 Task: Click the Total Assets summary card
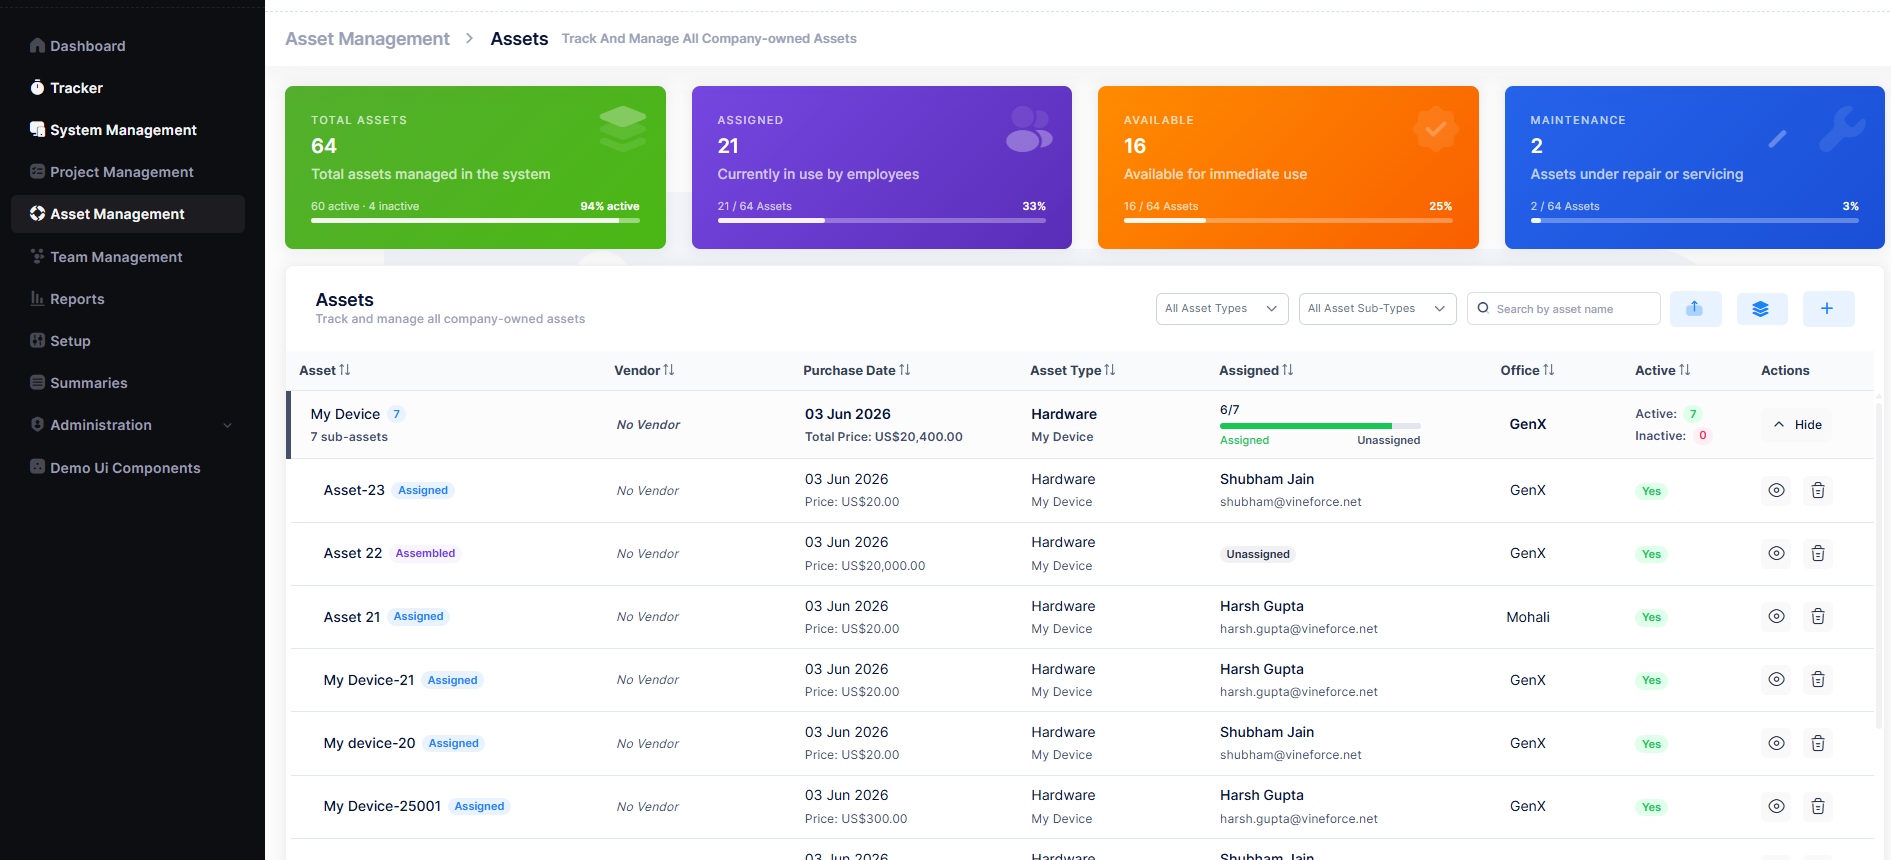tap(475, 167)
